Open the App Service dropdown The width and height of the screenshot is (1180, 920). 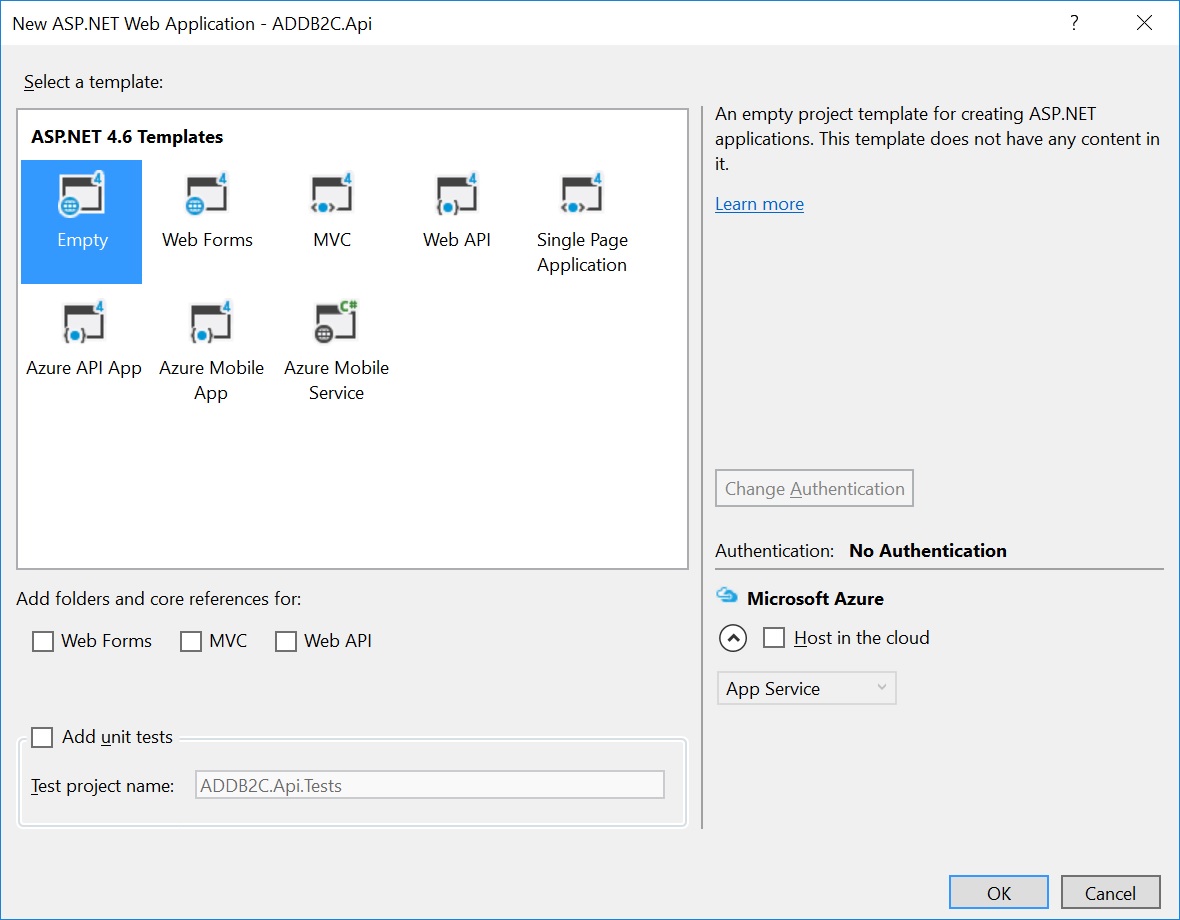pos(806,688)
